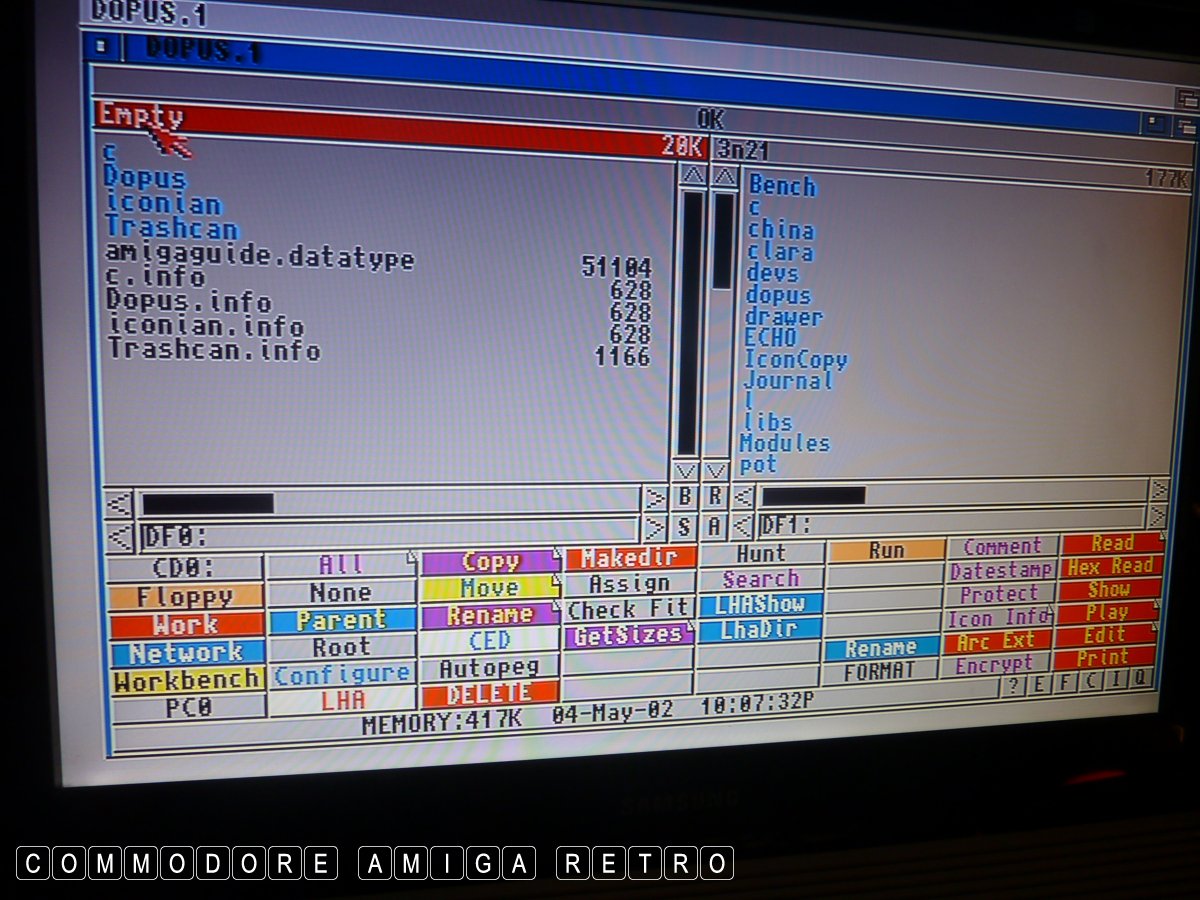Select the china directory in right pane
1200x900 pixels.
(780, 229)
